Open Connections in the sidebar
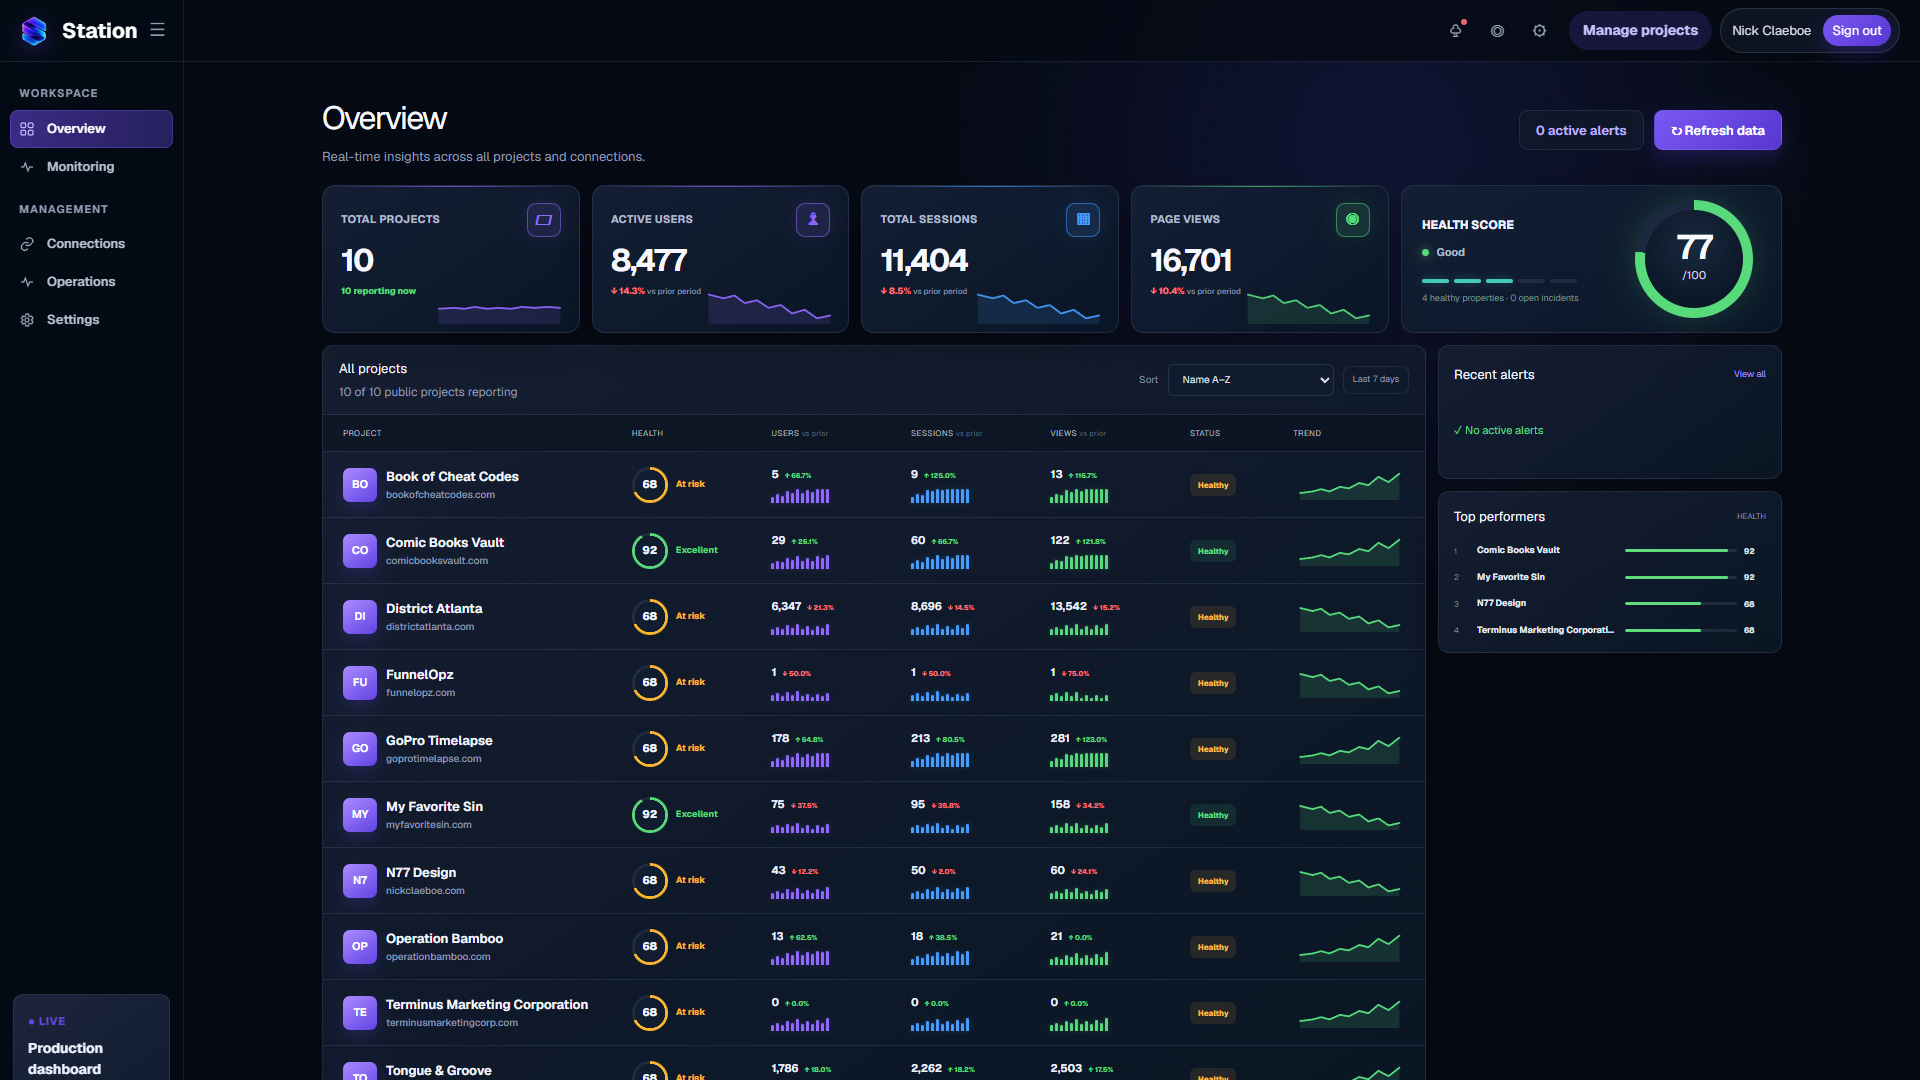Image resolution: width=1920 pixels, height=1080 pixels. point(91,244)
